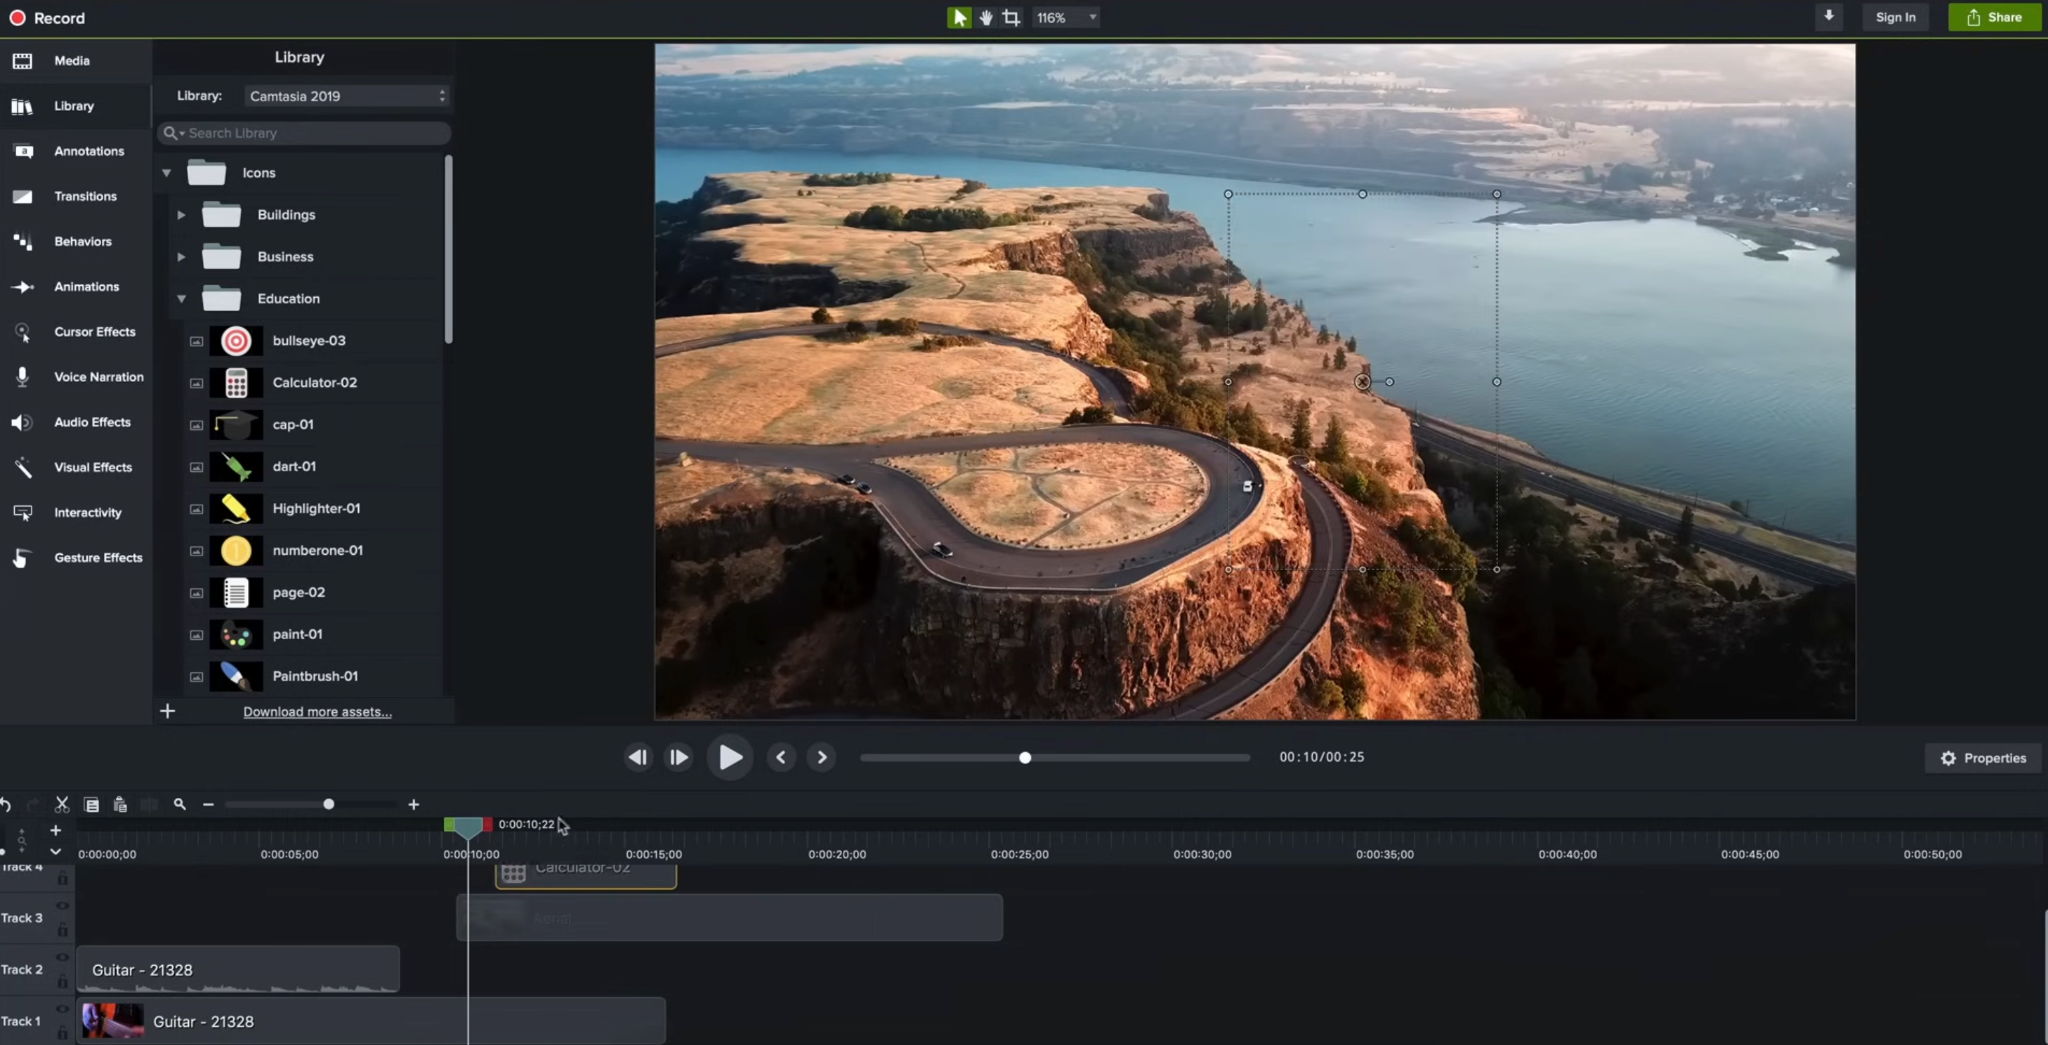Select the Calculator-02 library asset
This screenshot has height=1045, width=2048.
click(x=314, y=382)
